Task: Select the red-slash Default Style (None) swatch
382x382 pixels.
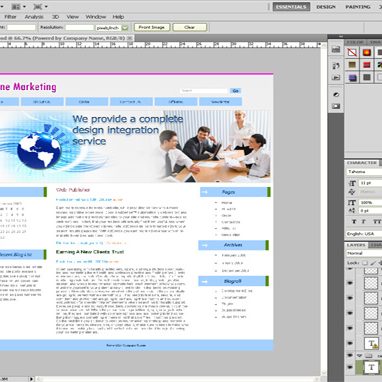Action: (352, 53)
